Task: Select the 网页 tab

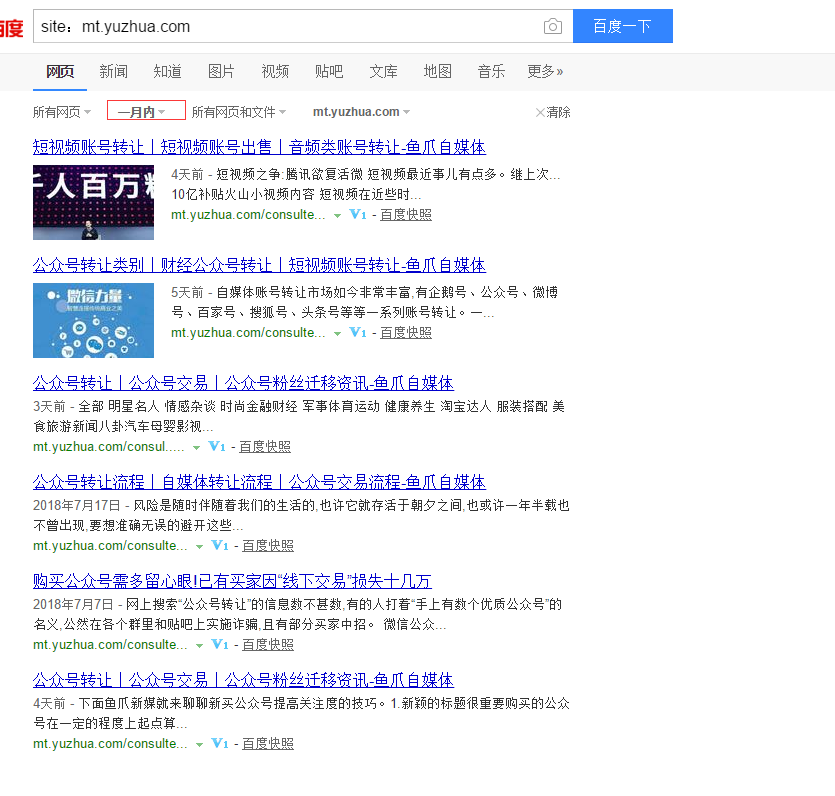Action: coord(60,71)
